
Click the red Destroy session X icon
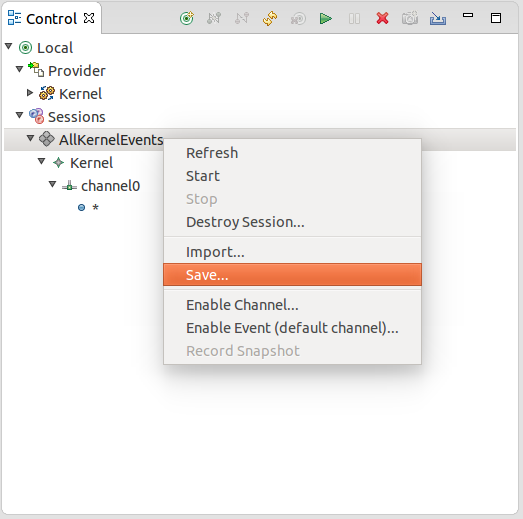(x=382, y=18)
